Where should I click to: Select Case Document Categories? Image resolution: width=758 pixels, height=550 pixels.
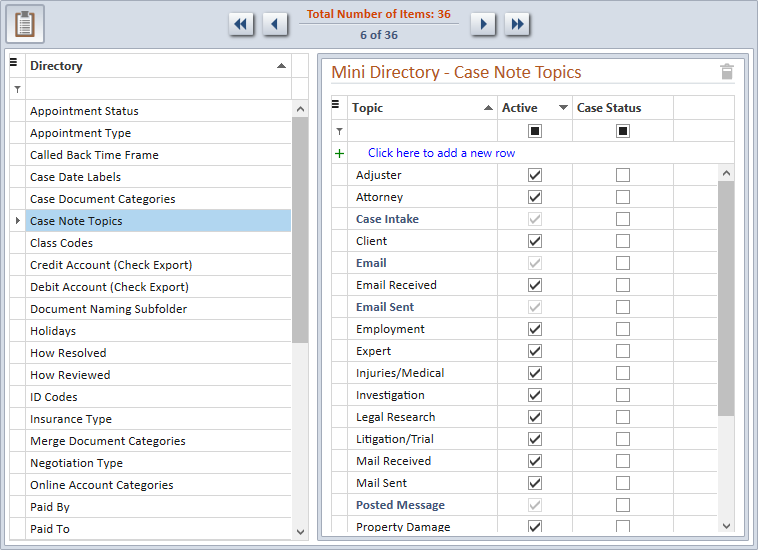coord(158,199)
